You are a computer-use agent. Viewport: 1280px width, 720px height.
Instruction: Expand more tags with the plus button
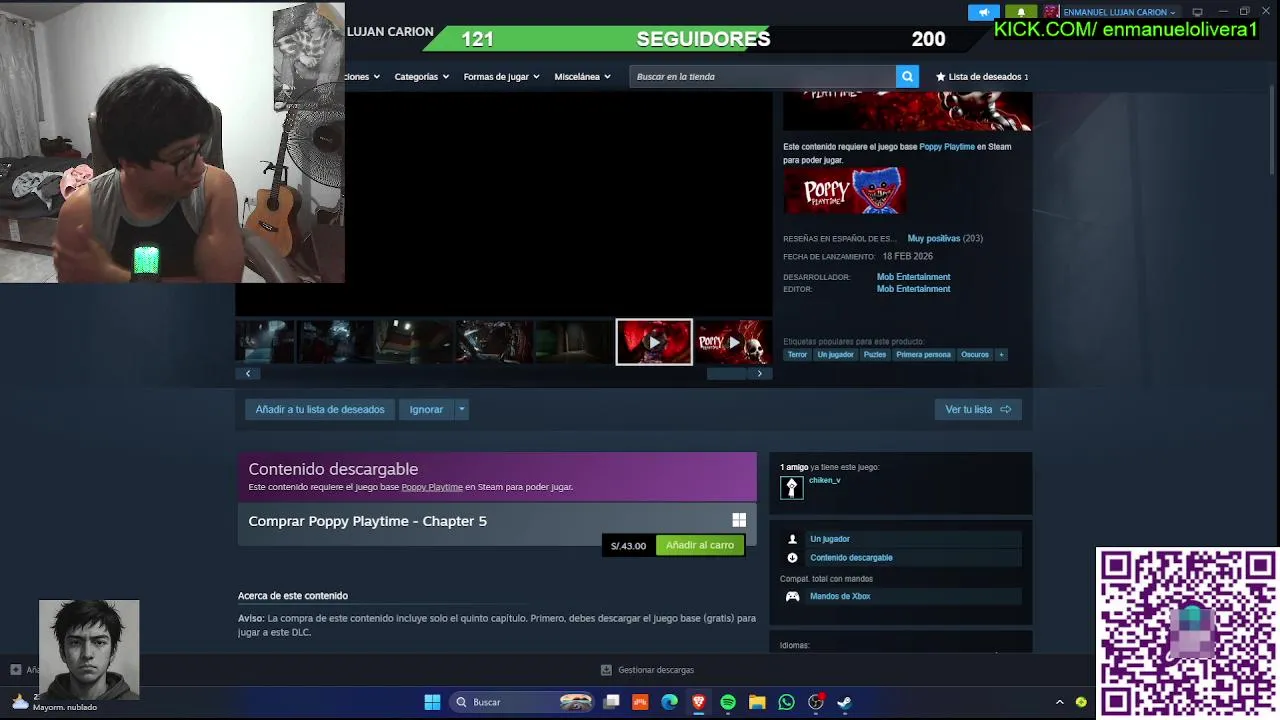(1001, 354)
